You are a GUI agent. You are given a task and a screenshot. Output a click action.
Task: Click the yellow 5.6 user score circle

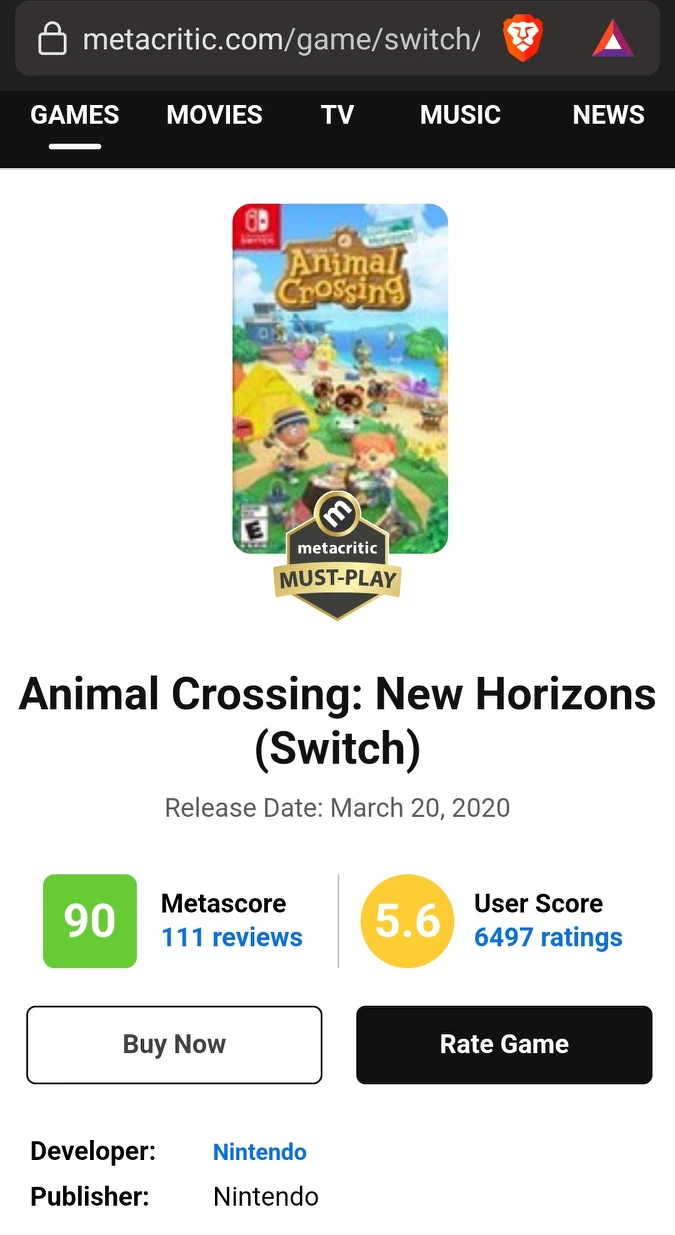pyautogui.click(x=407, y=921)
